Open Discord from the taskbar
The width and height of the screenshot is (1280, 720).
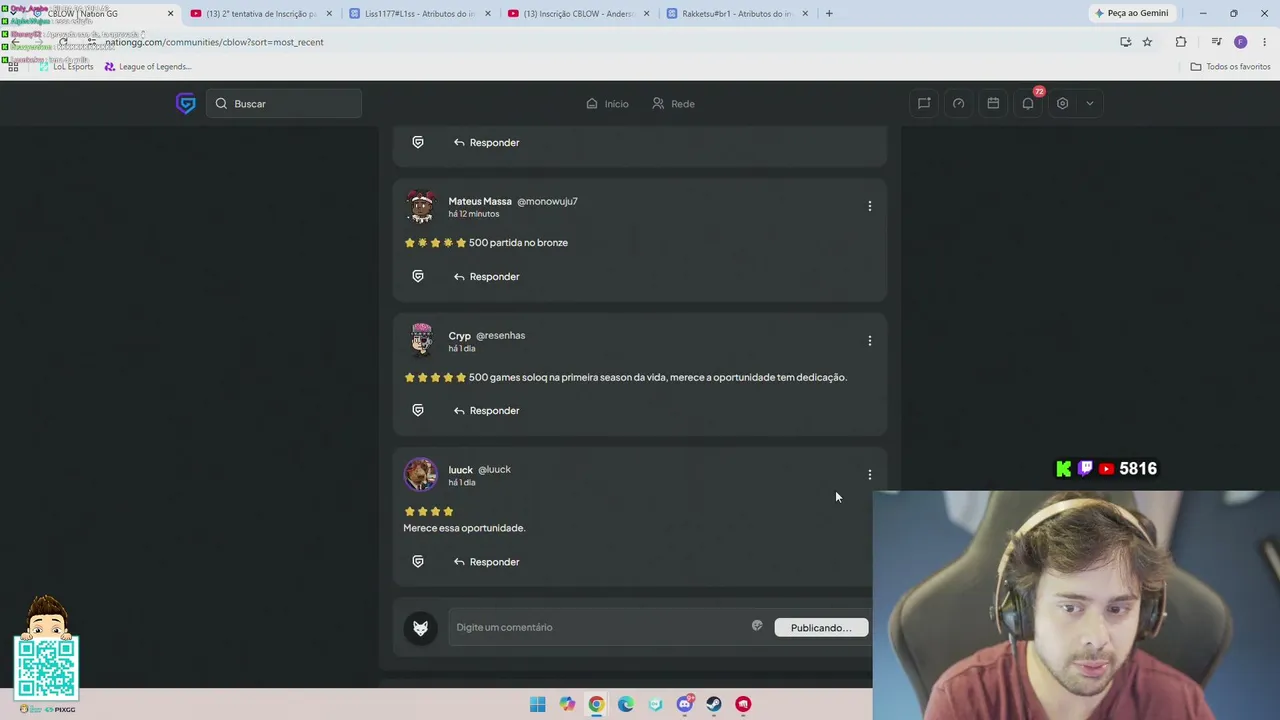pos(685,704)
